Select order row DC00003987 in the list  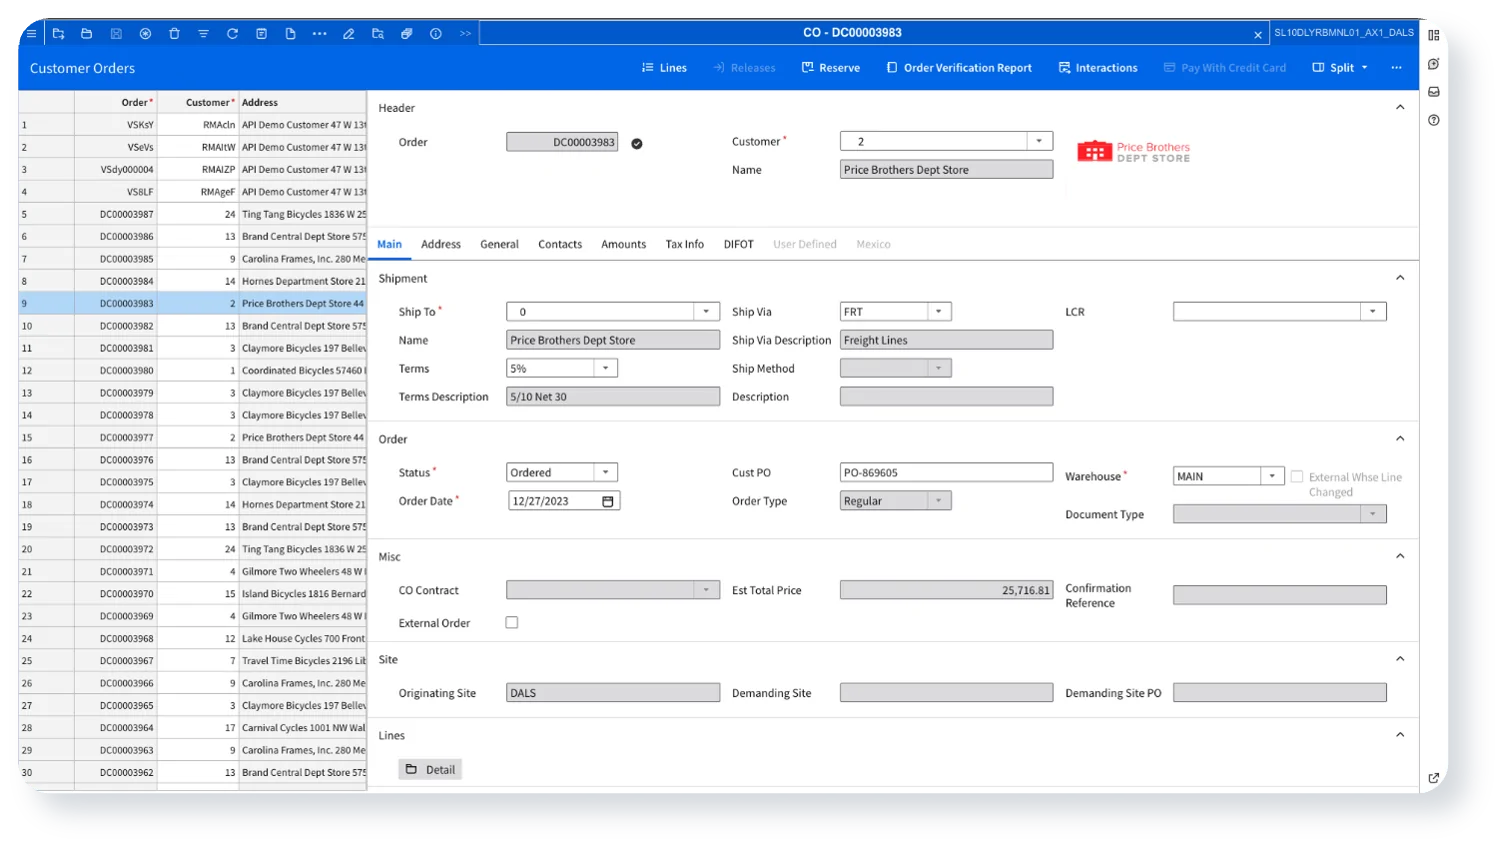pyautogui.click(x=127, y=214)
